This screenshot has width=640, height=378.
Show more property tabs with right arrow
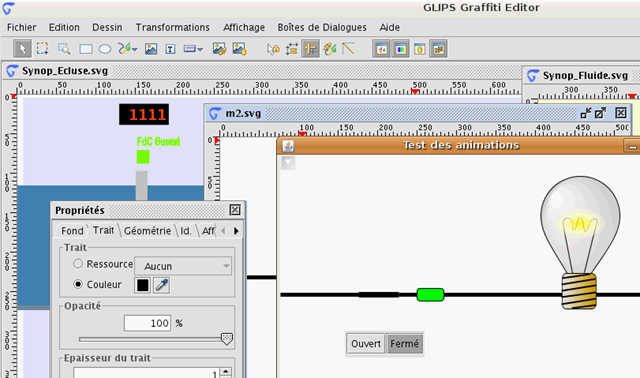point(236,231)
